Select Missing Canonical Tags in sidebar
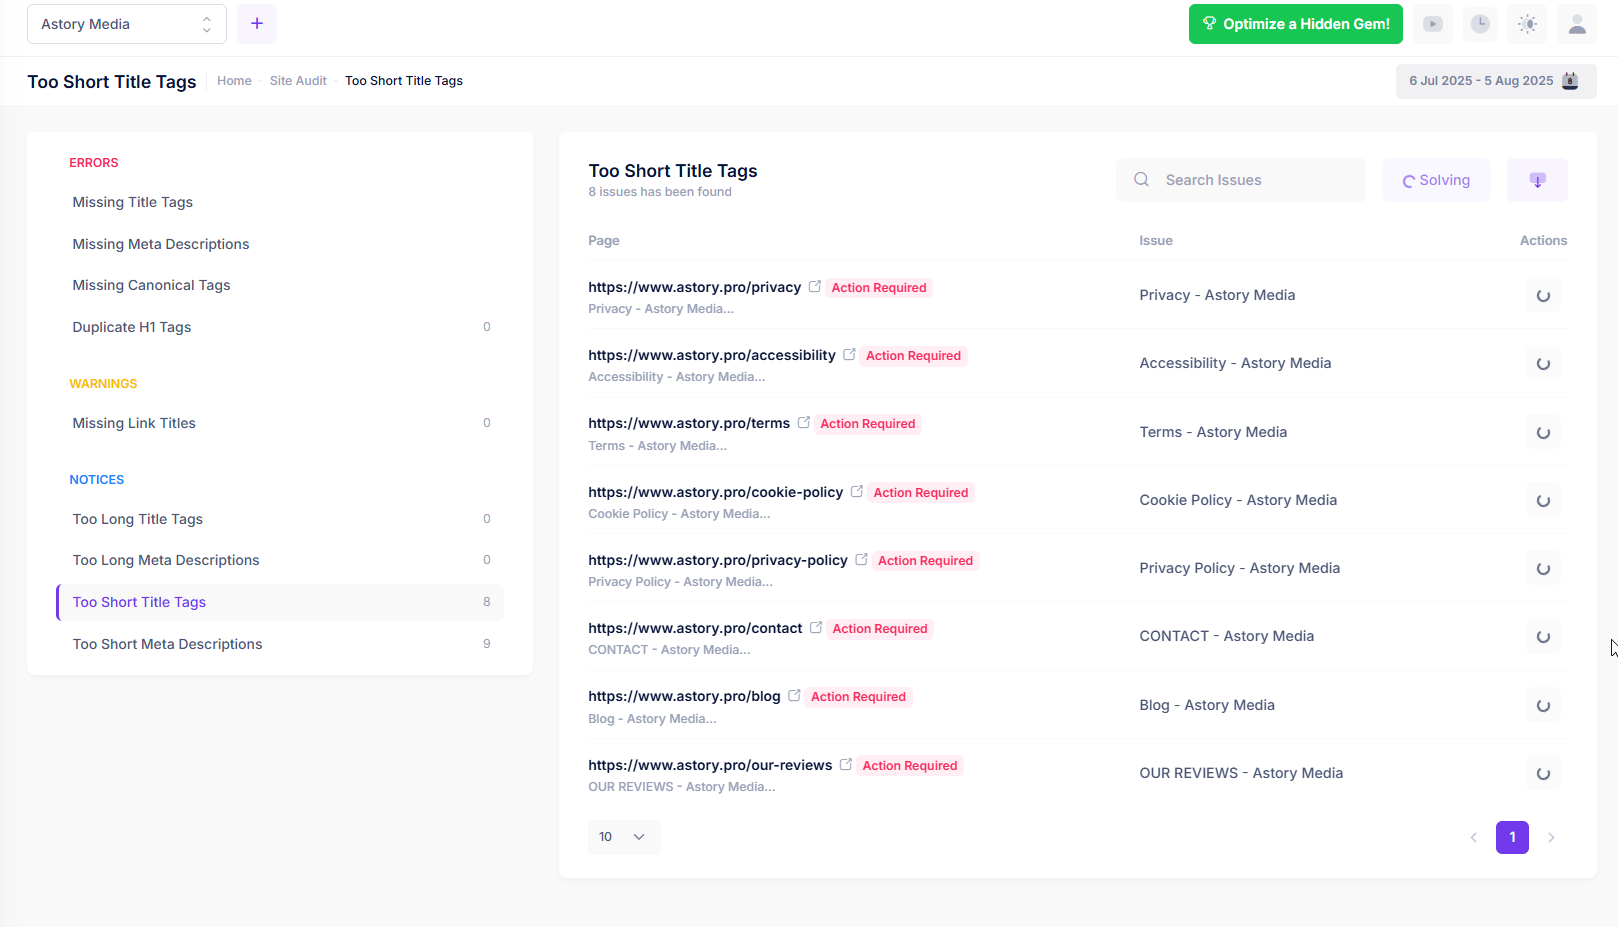This screenshot has height=927, width=1618. point(280,285)
